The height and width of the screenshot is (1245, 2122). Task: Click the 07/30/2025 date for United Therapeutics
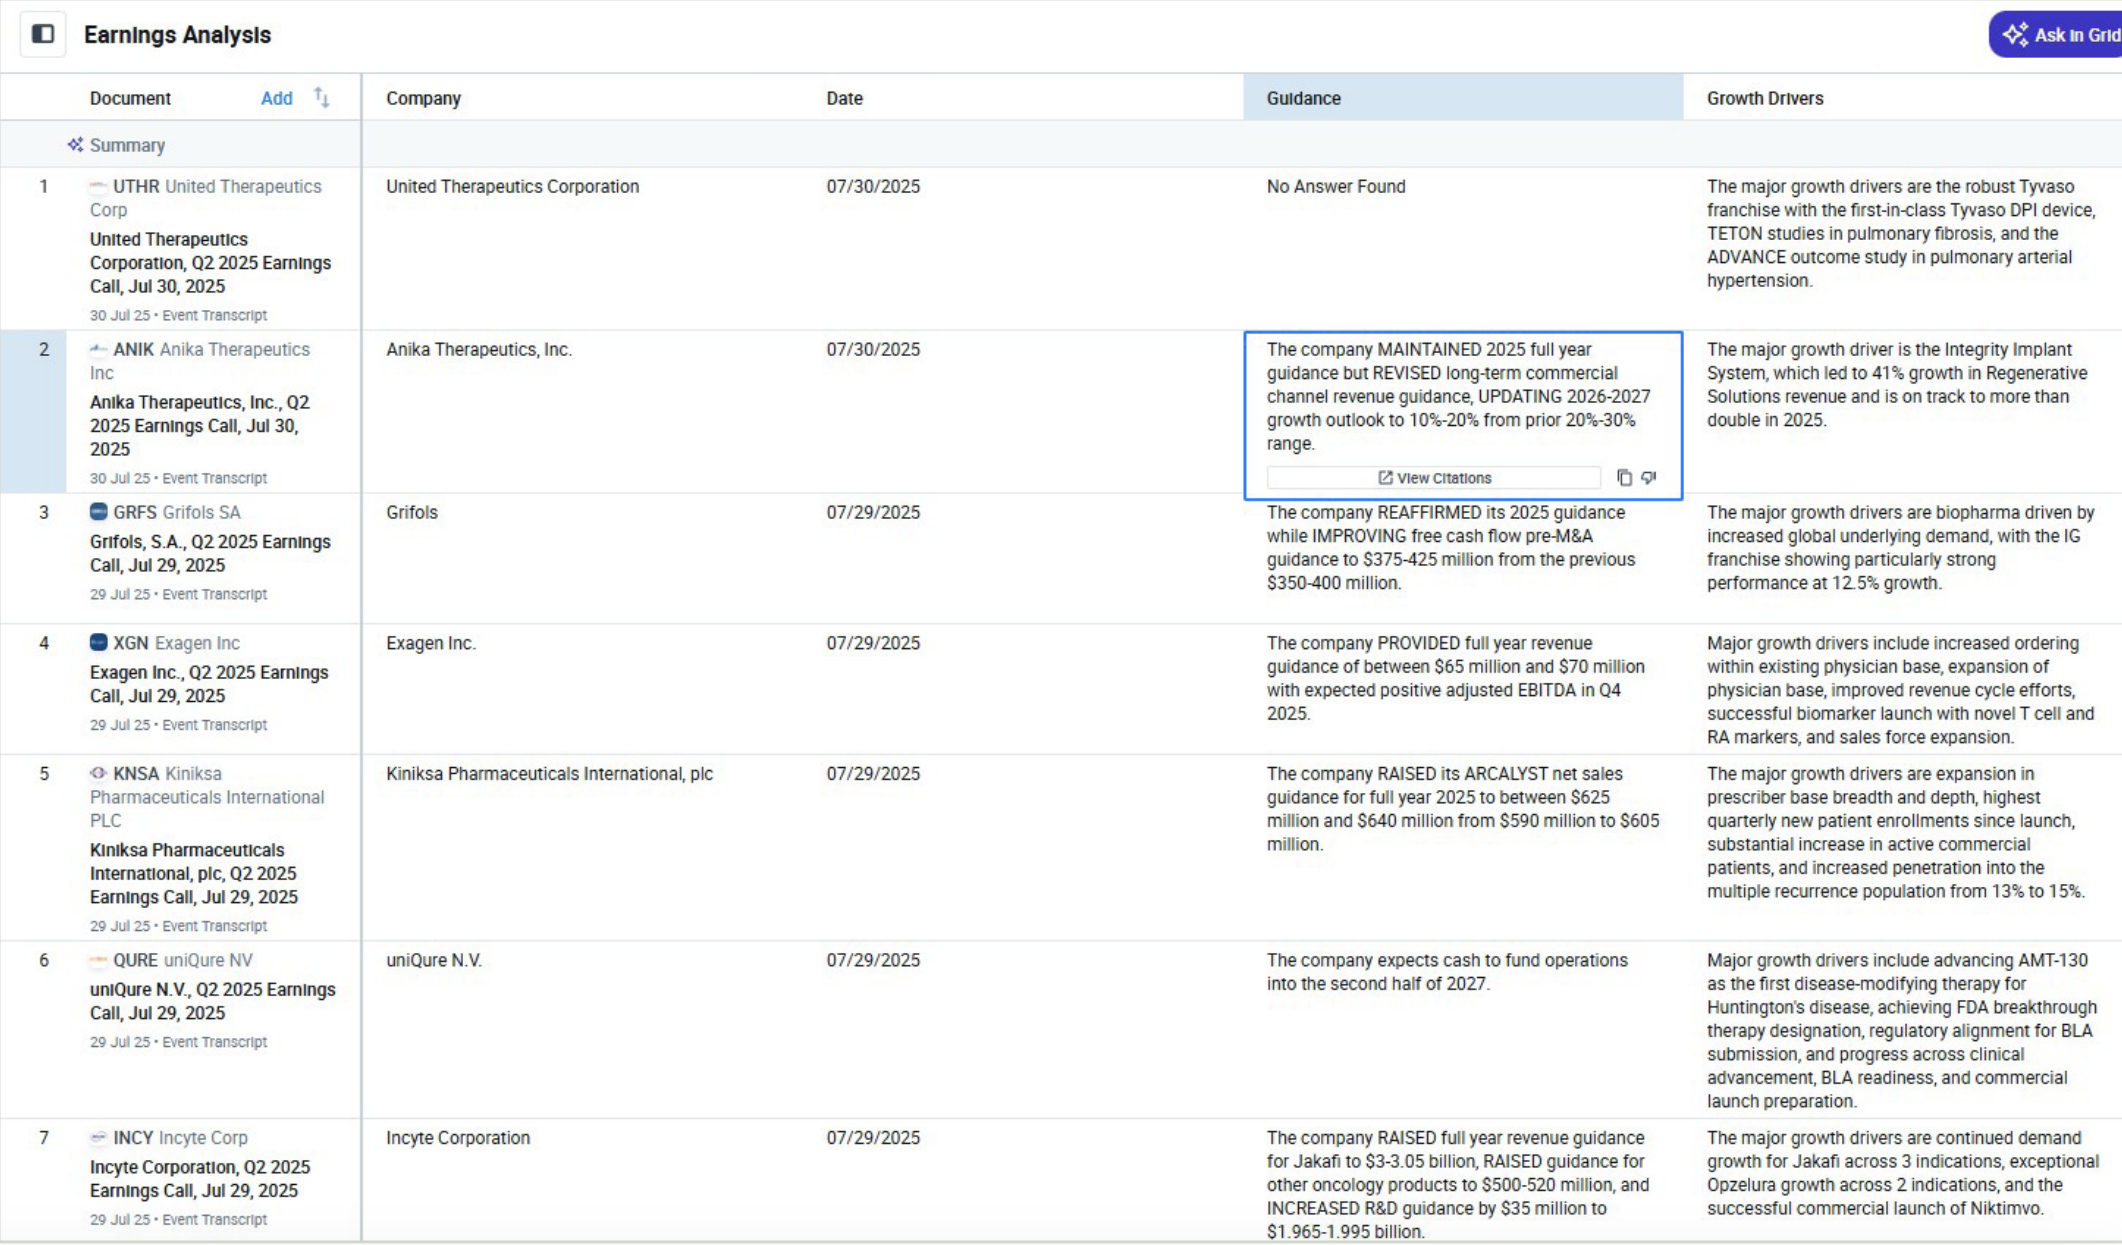[873, 186]
